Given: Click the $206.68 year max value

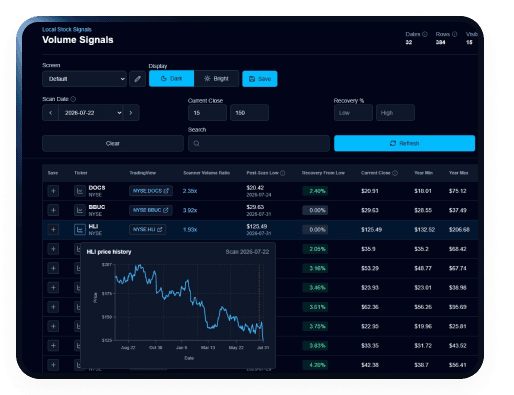Looking at the screenshot, I should (459, 230).
